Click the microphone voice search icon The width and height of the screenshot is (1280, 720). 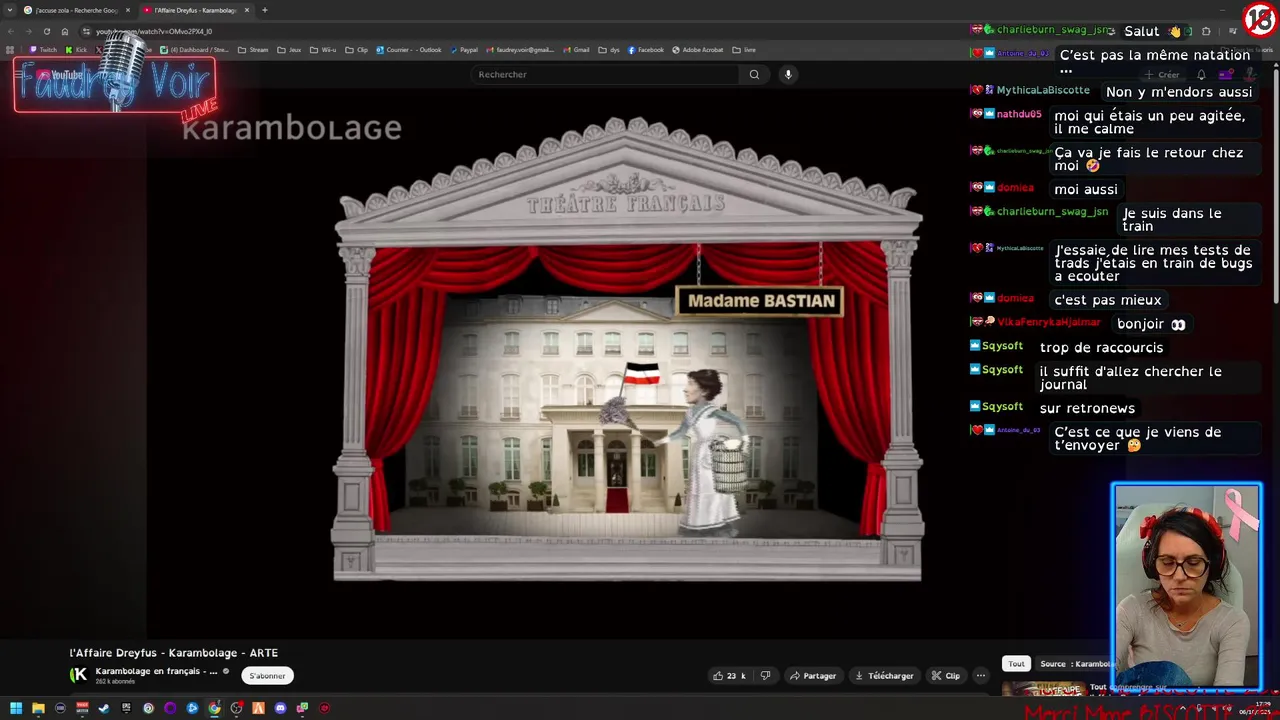788,74
